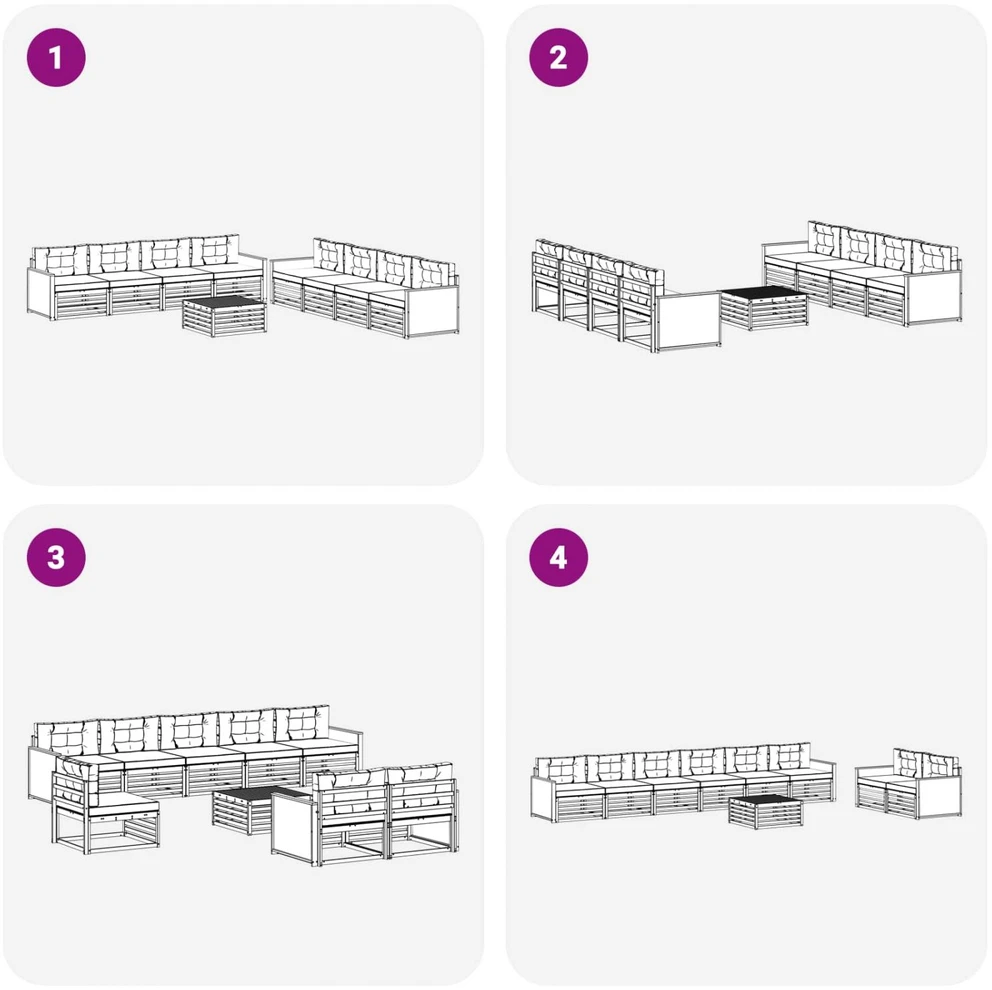
Task: Select the back-facing left sofa in layout 2
Action: (x=626, y=296)
